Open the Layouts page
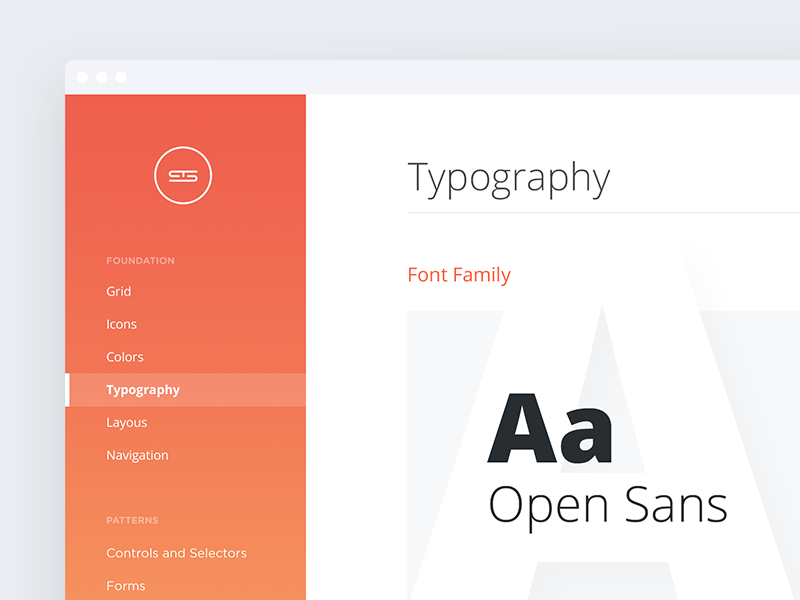Viewport: 800px width, 600px height. click(x=127, y=423)
